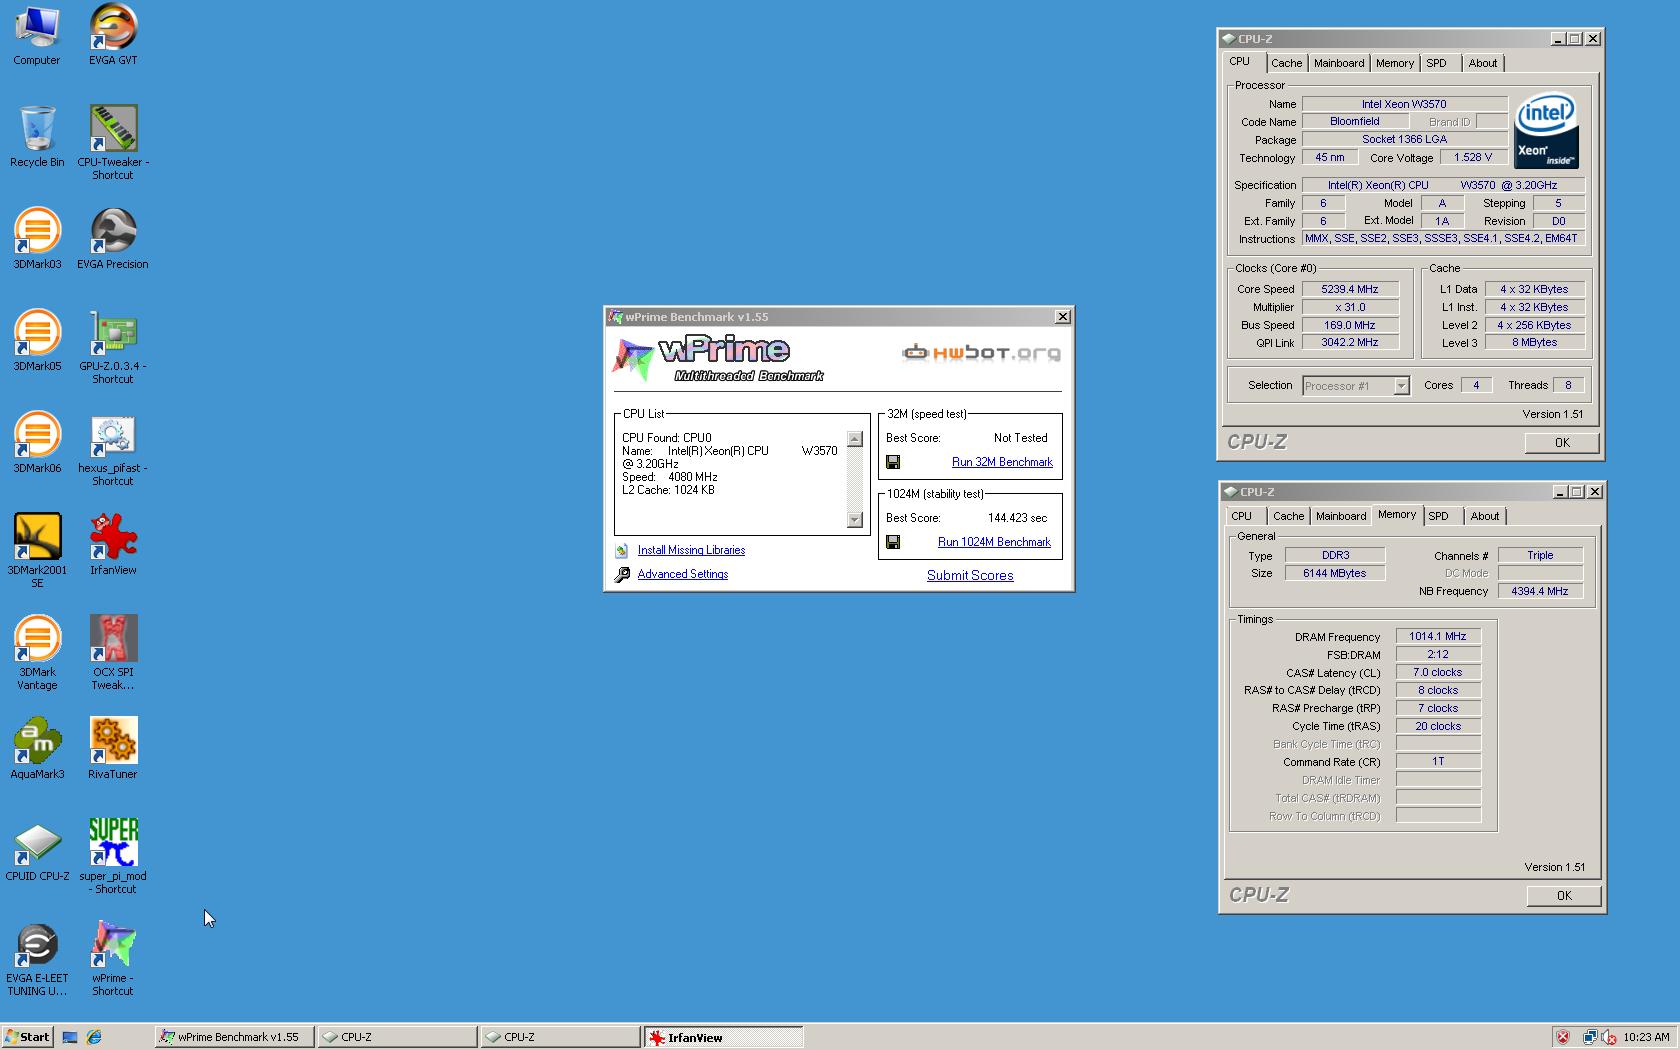This screenshot has height=1050, width=1680.
Task: Click Install Missing Libraries link
Action: pos(691,550)
